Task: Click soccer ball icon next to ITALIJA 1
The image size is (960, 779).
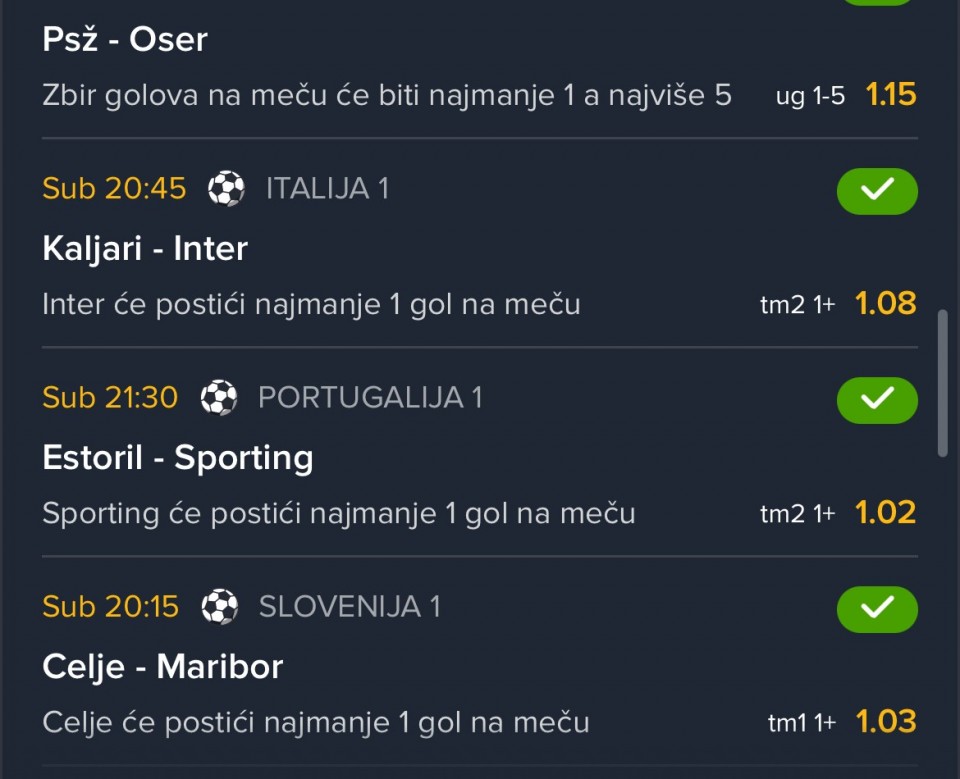Action: [x=226, y=188]
